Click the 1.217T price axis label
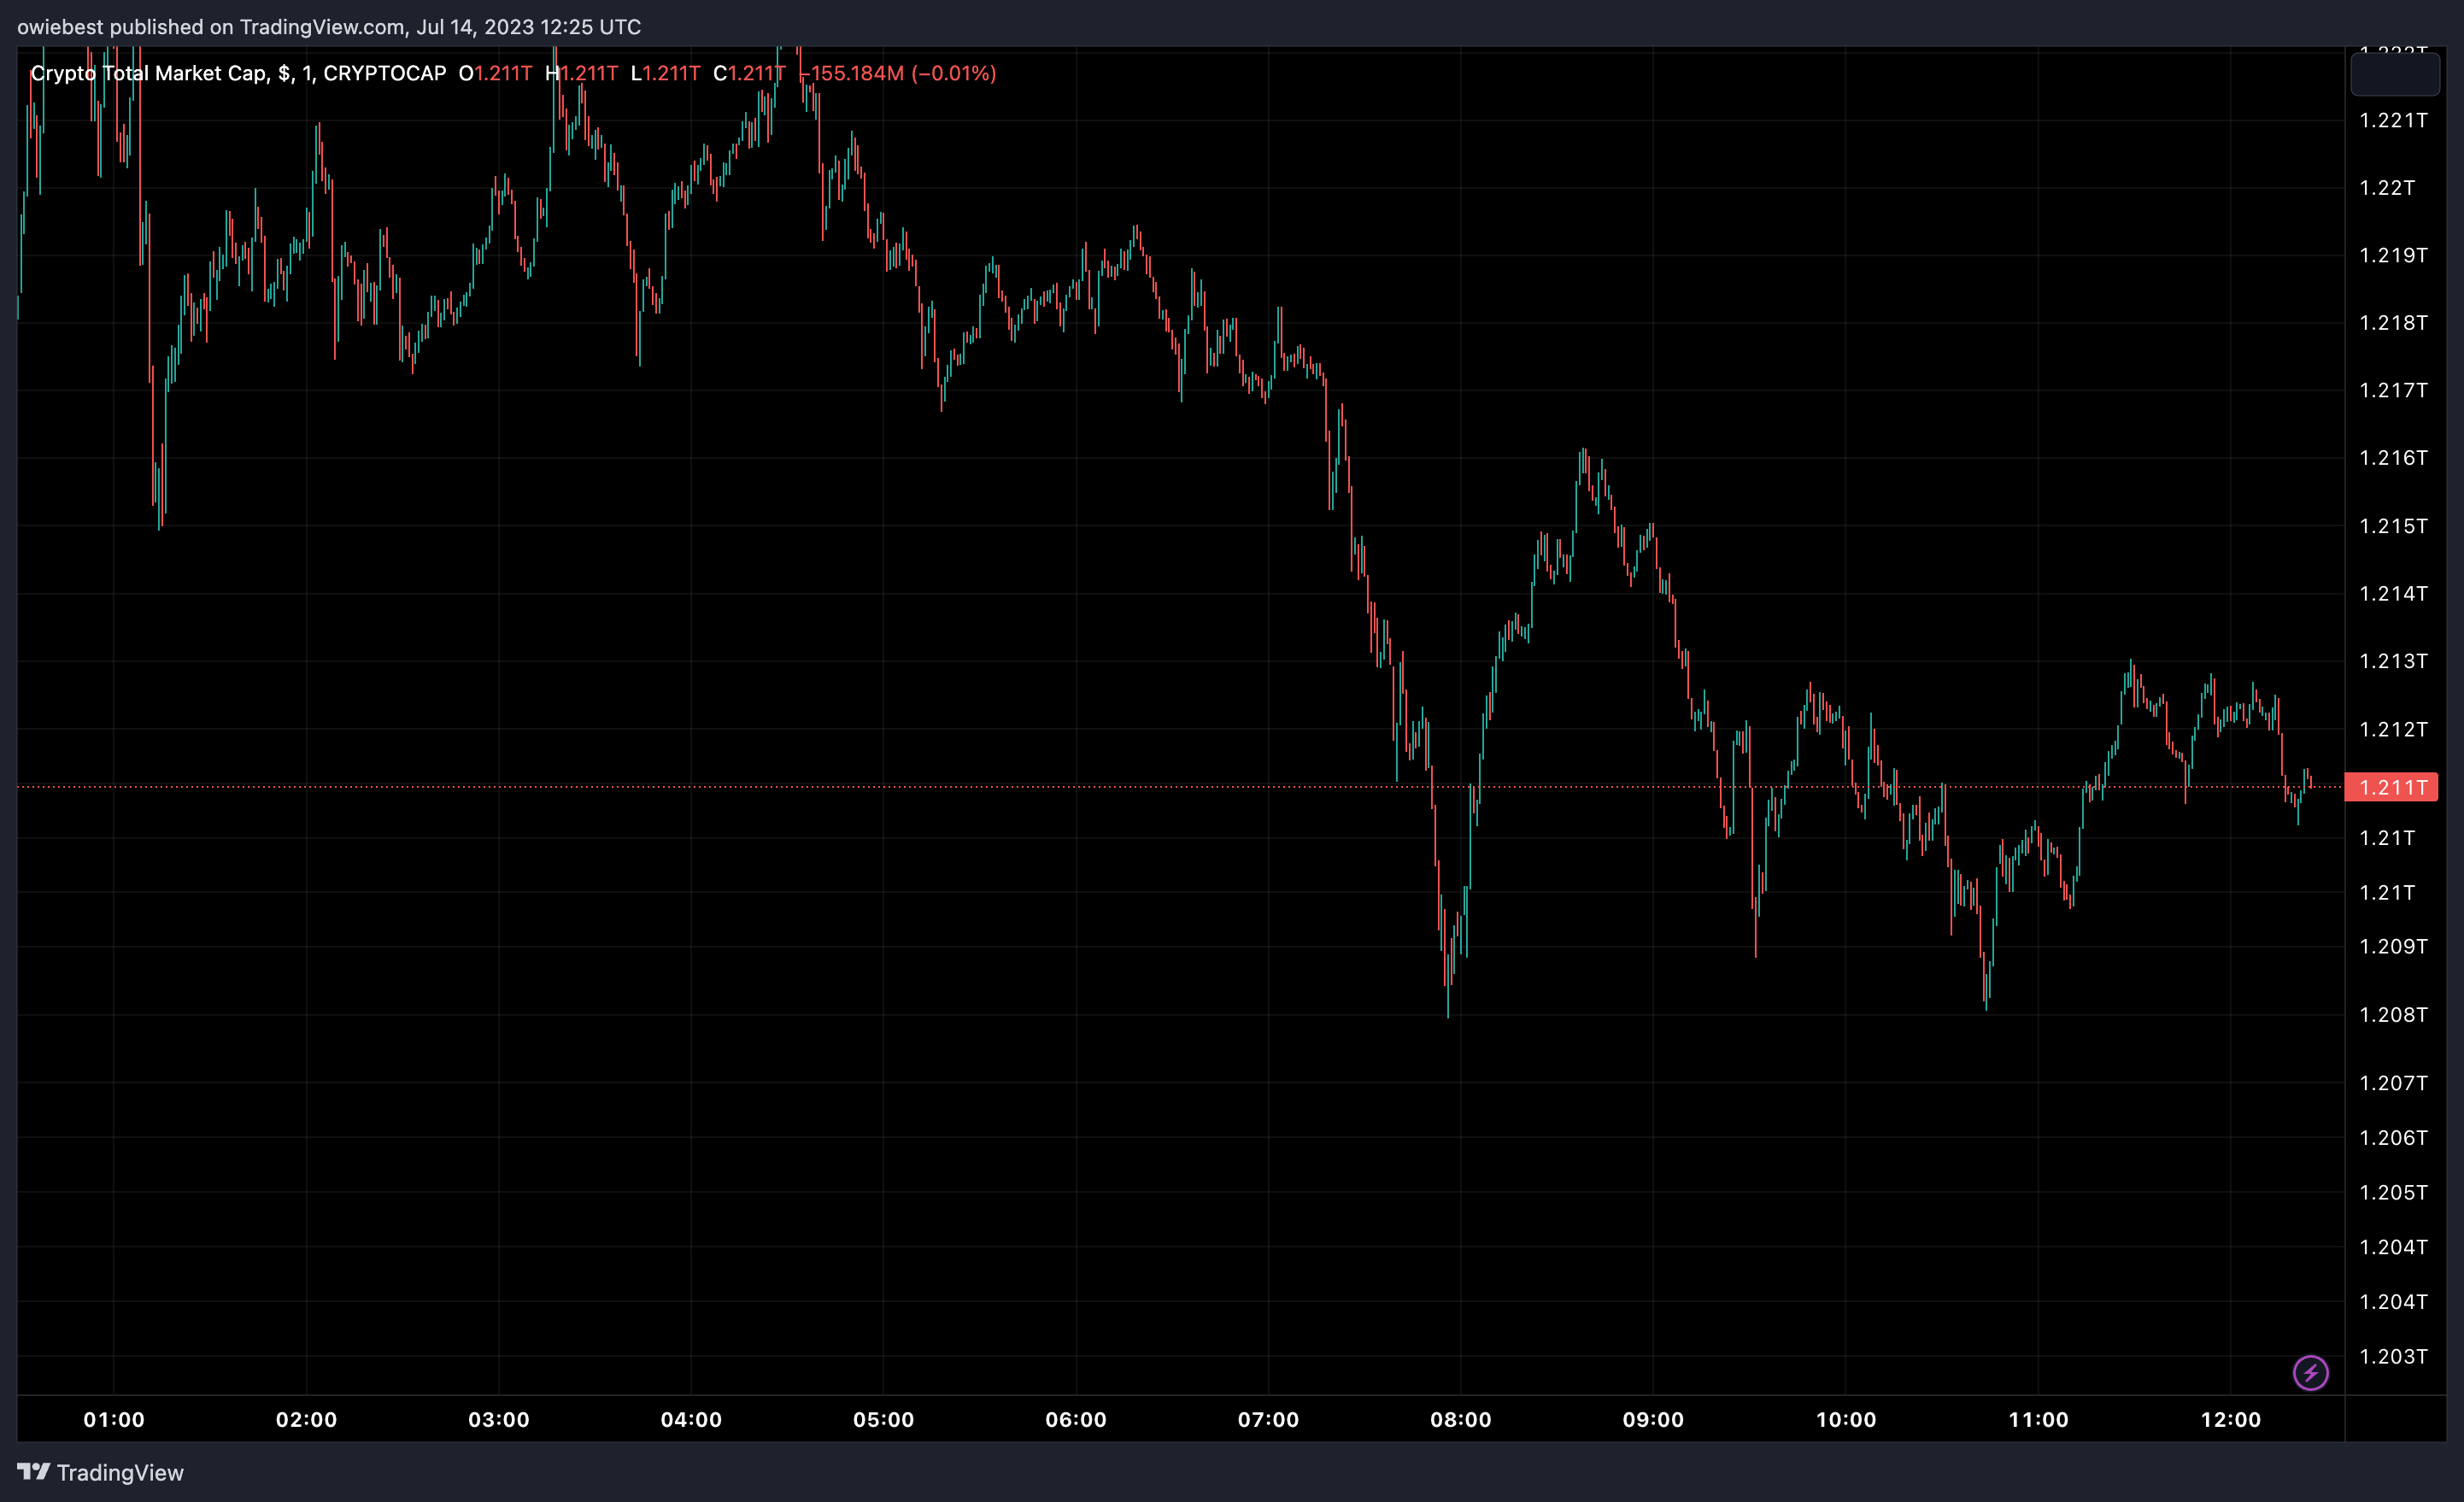Viewport: 2464px width, 1502px height. 2393,390
